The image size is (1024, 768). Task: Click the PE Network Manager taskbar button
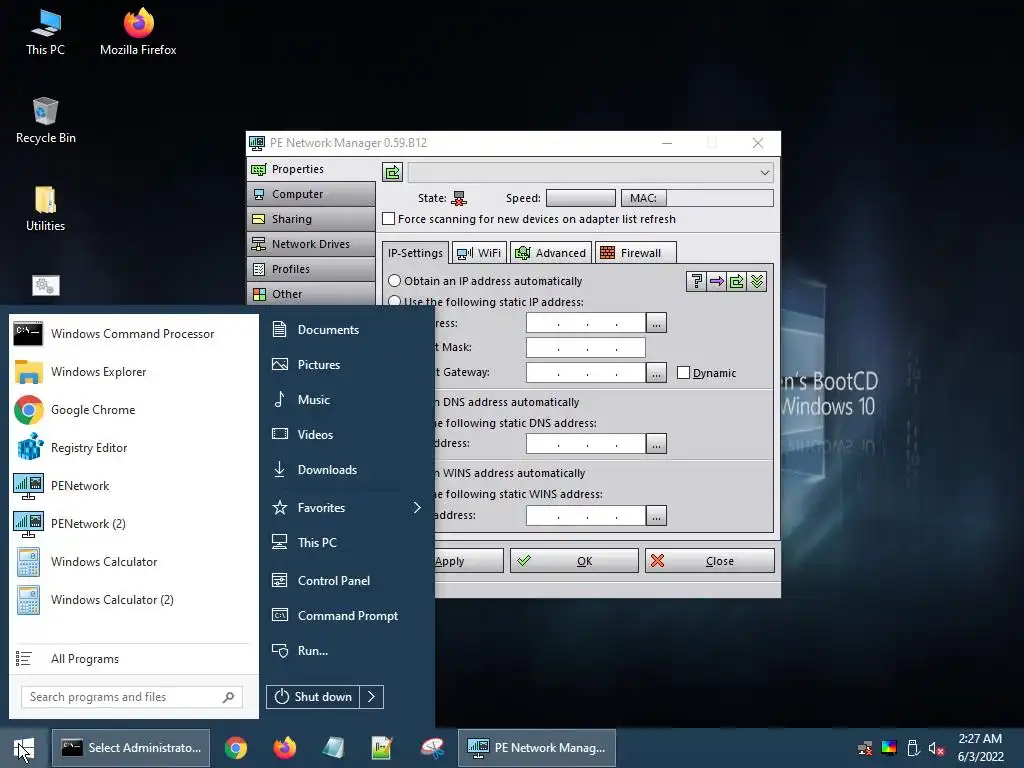(537, 748)
